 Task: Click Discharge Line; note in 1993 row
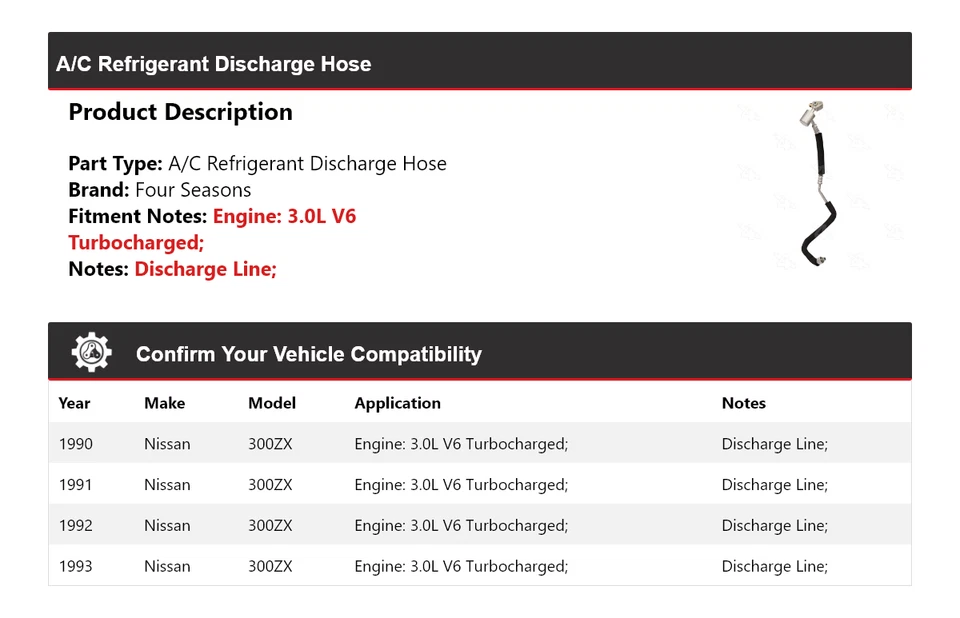774,566
